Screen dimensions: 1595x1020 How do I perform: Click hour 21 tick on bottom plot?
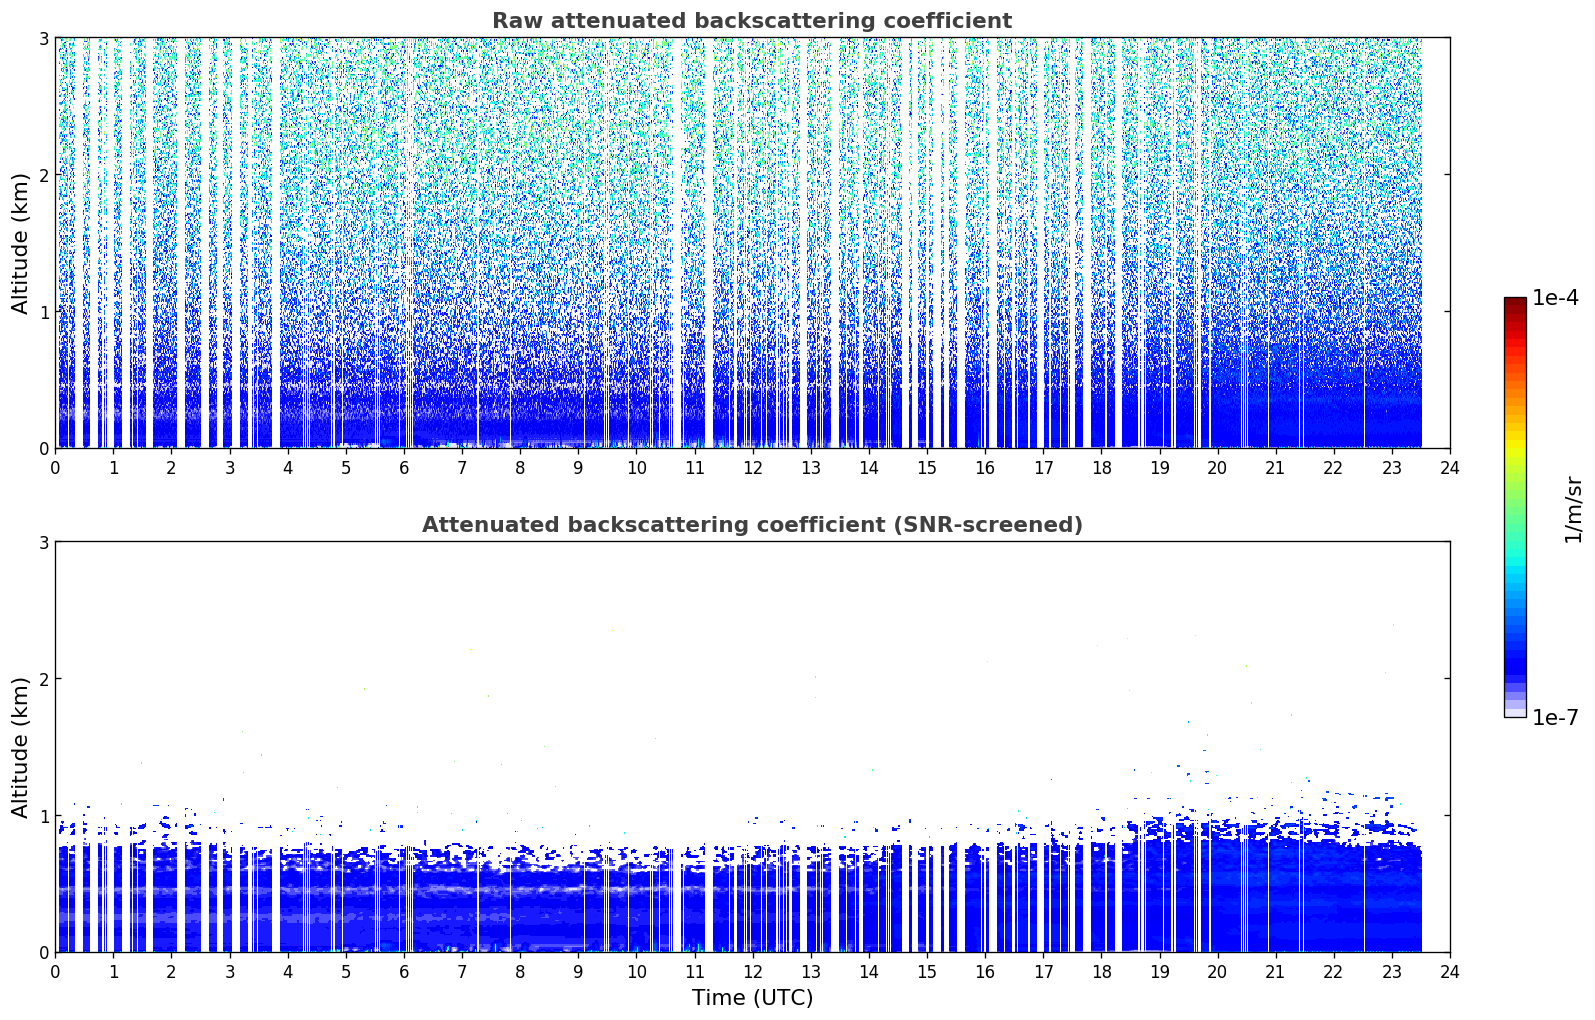1275,971
